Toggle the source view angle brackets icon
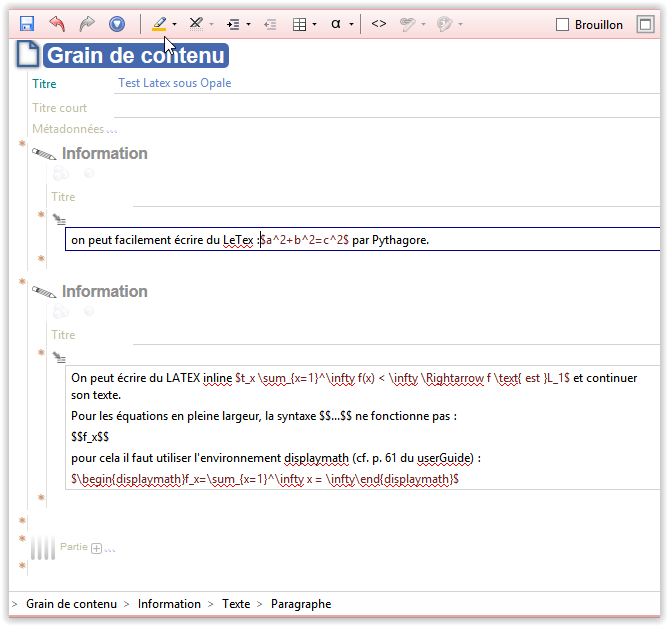This screenshot has width=668, height=626. (379, 24)
